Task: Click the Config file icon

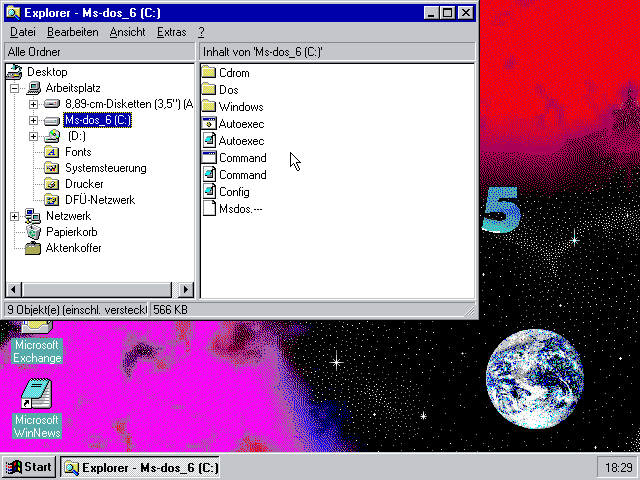Action: (x=209, y=192)
